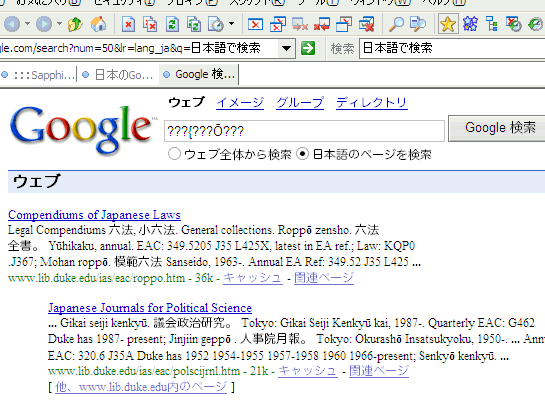The height and width of the screenshot is (407, 545).
Task: Click the Google query field showing ???{???Ō???
Action: tap(304, 131)
